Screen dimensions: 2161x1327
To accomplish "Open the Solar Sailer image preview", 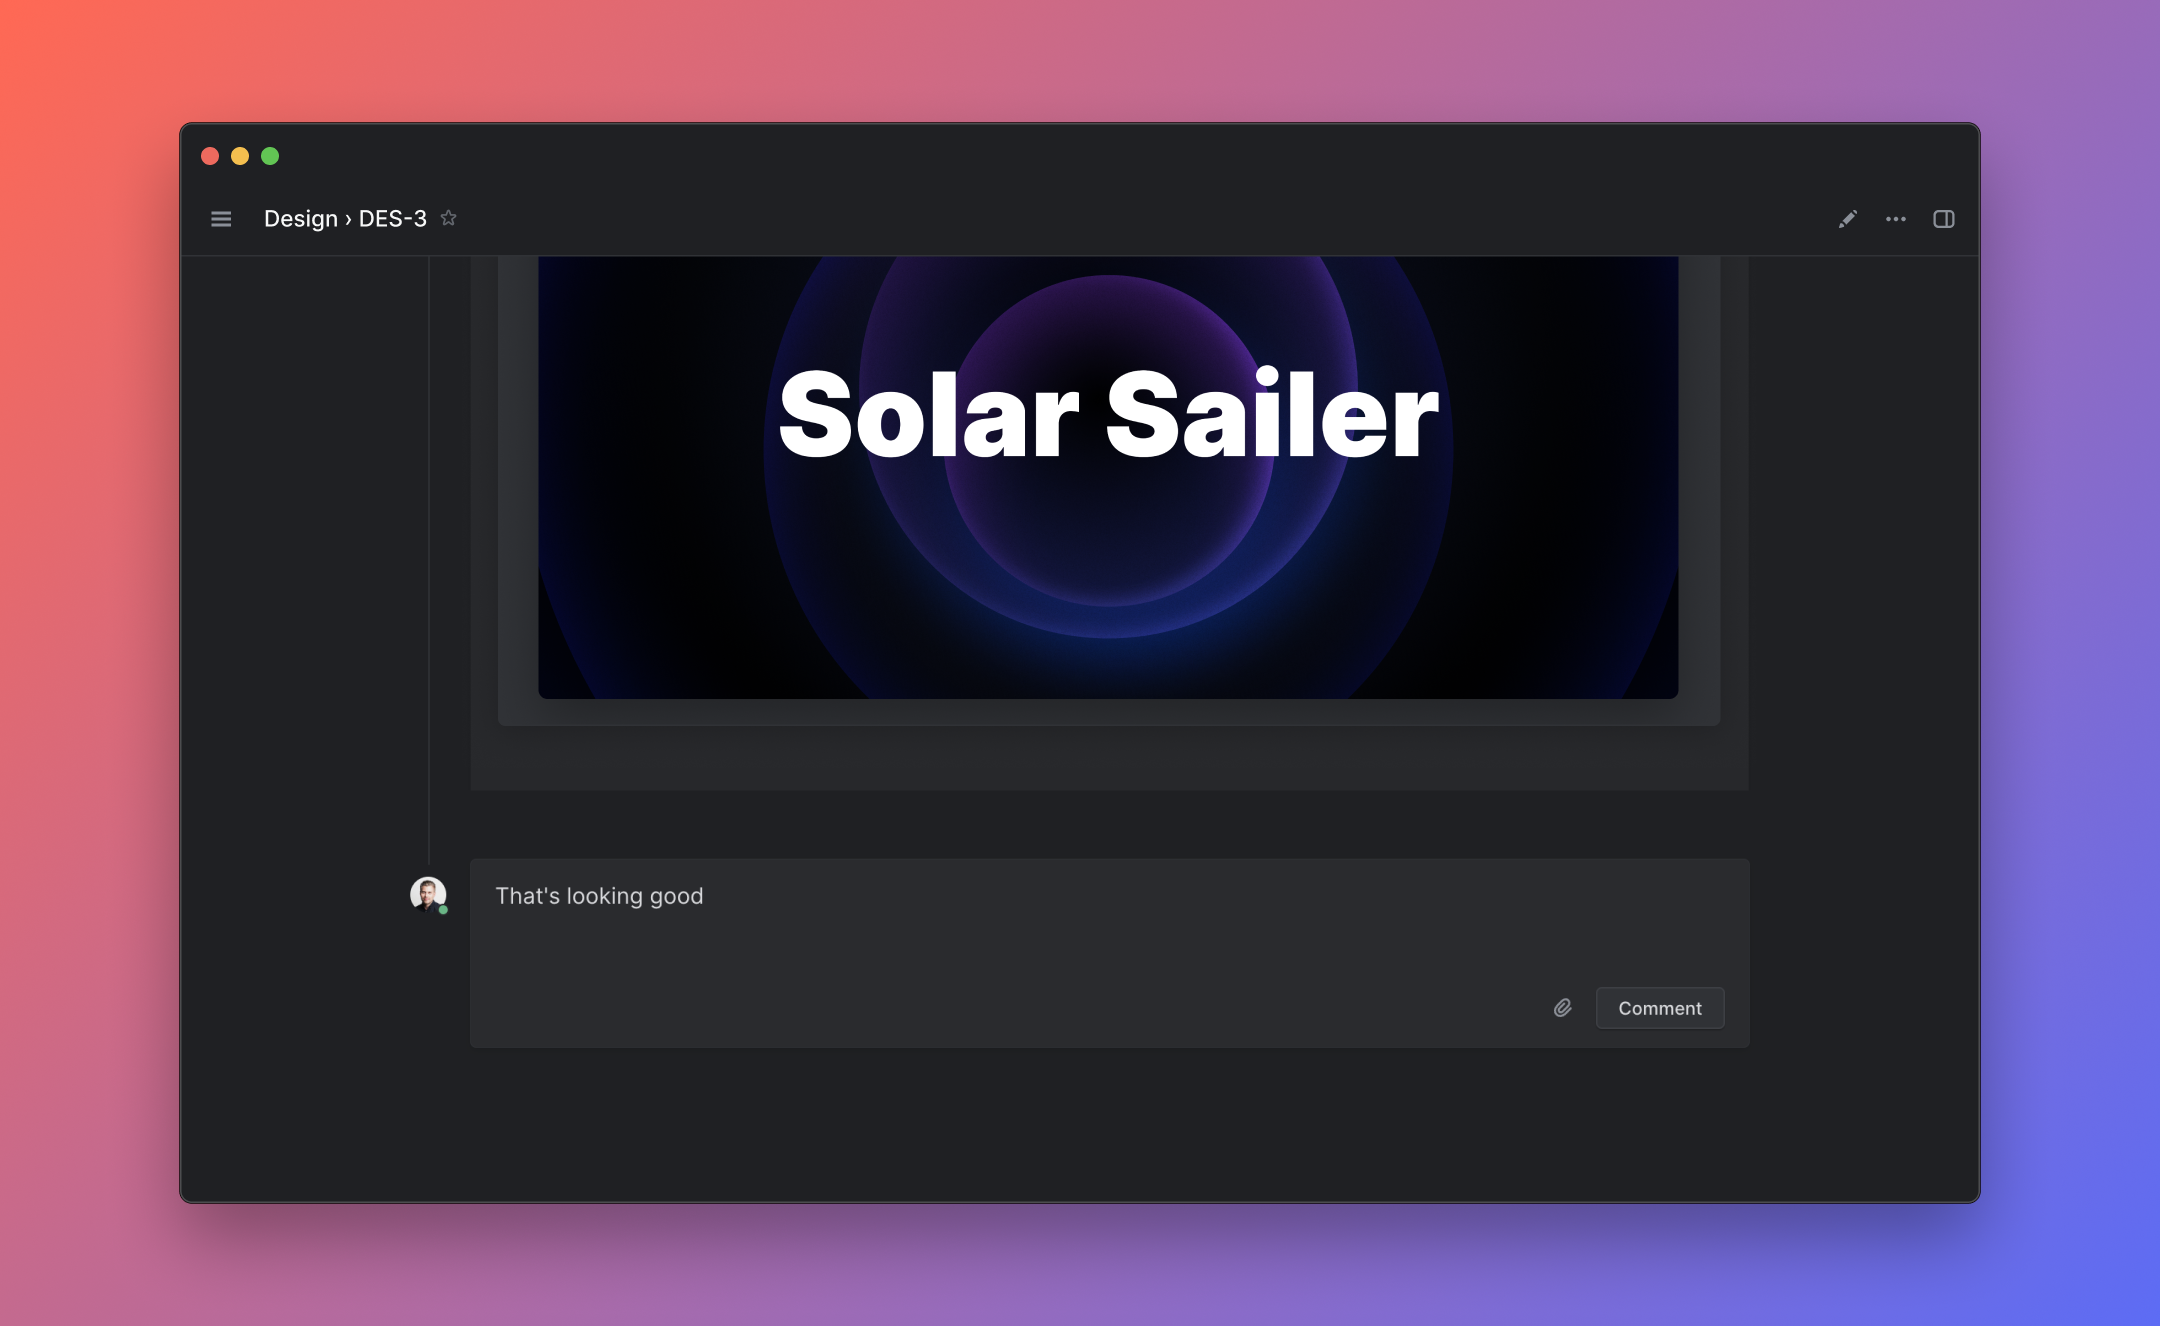I will (1107, 477).
